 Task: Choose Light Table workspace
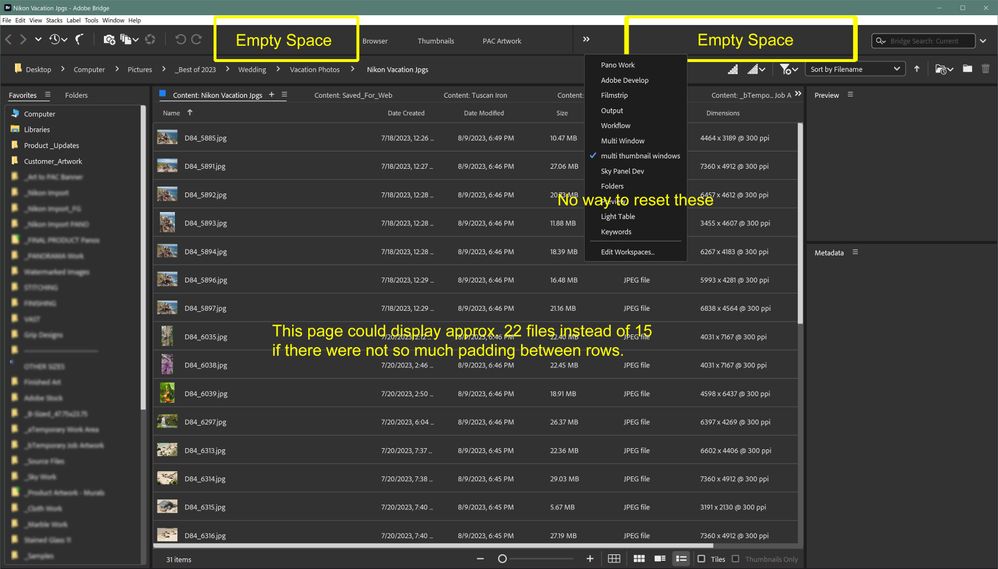tap(618, 216)
